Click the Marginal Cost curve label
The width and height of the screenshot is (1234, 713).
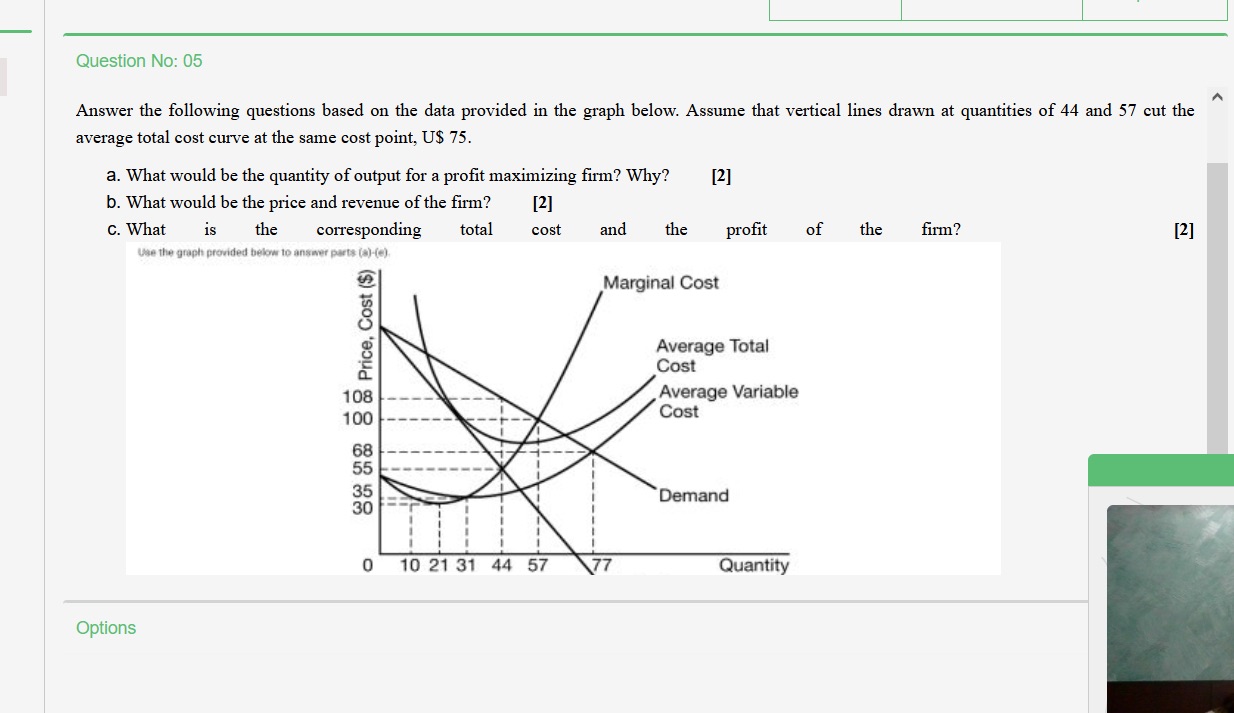(660, 283)
